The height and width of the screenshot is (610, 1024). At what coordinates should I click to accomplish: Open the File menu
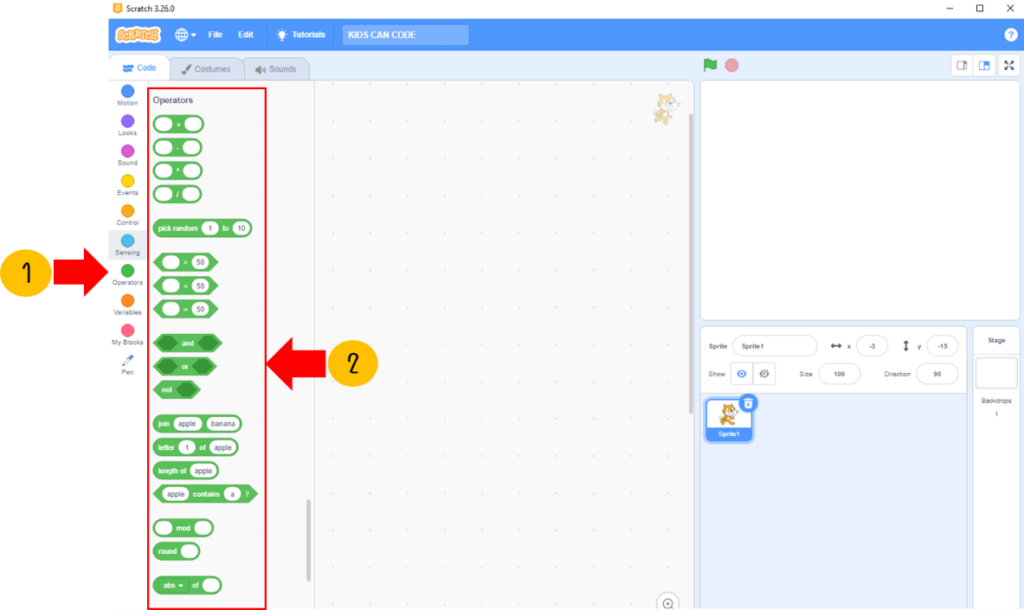click(215, 35)
